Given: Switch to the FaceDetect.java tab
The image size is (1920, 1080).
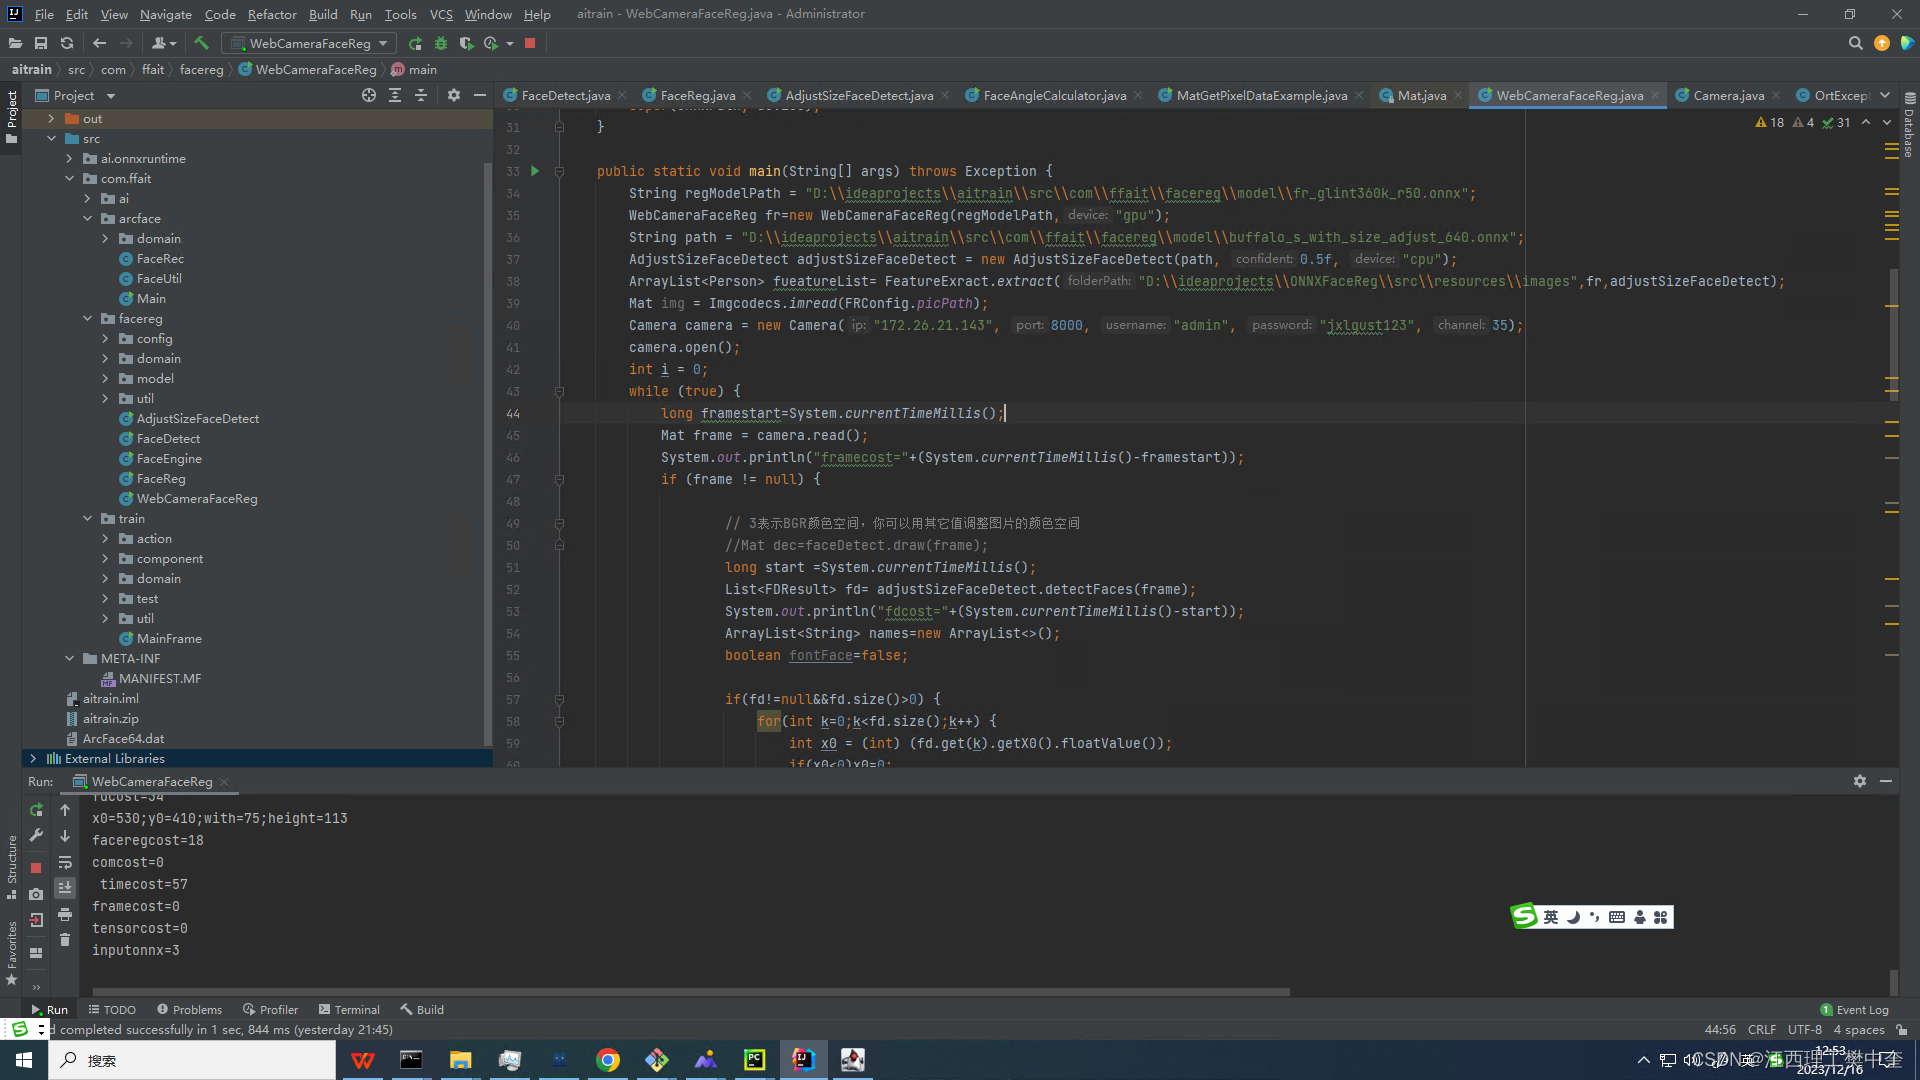Looking at the screenshot, I should [565, 95].
